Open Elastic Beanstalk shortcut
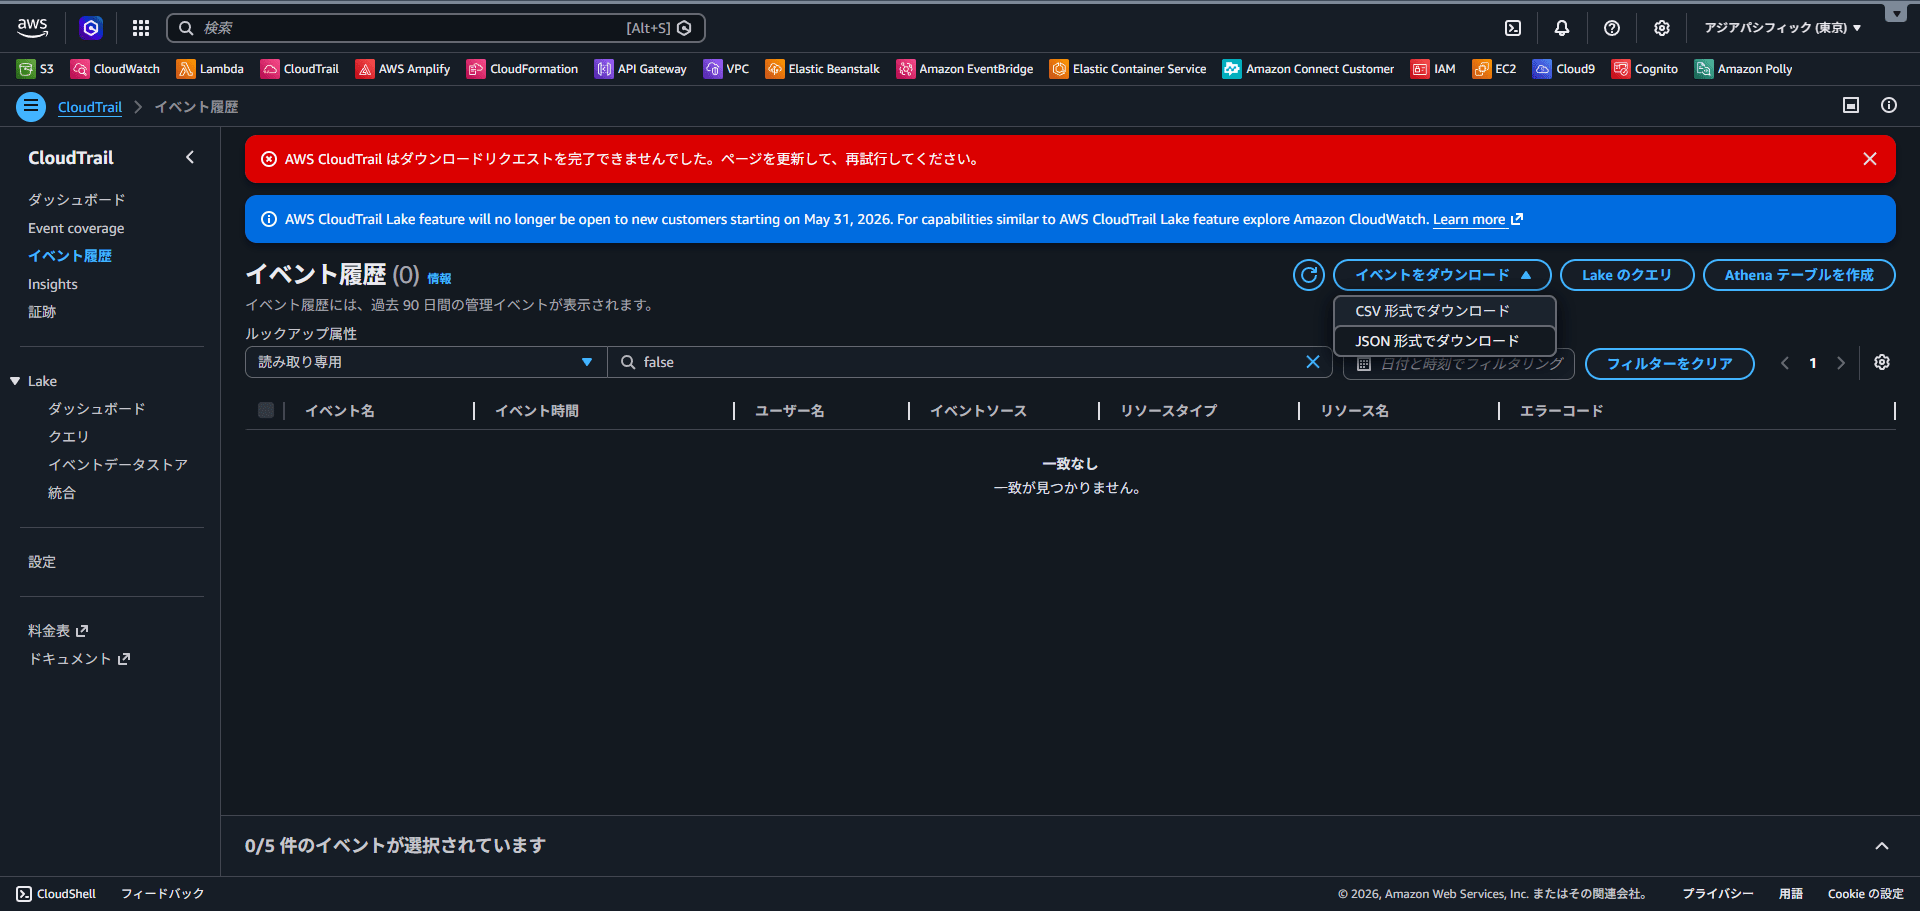1920x911 pixels. point(823,69)
